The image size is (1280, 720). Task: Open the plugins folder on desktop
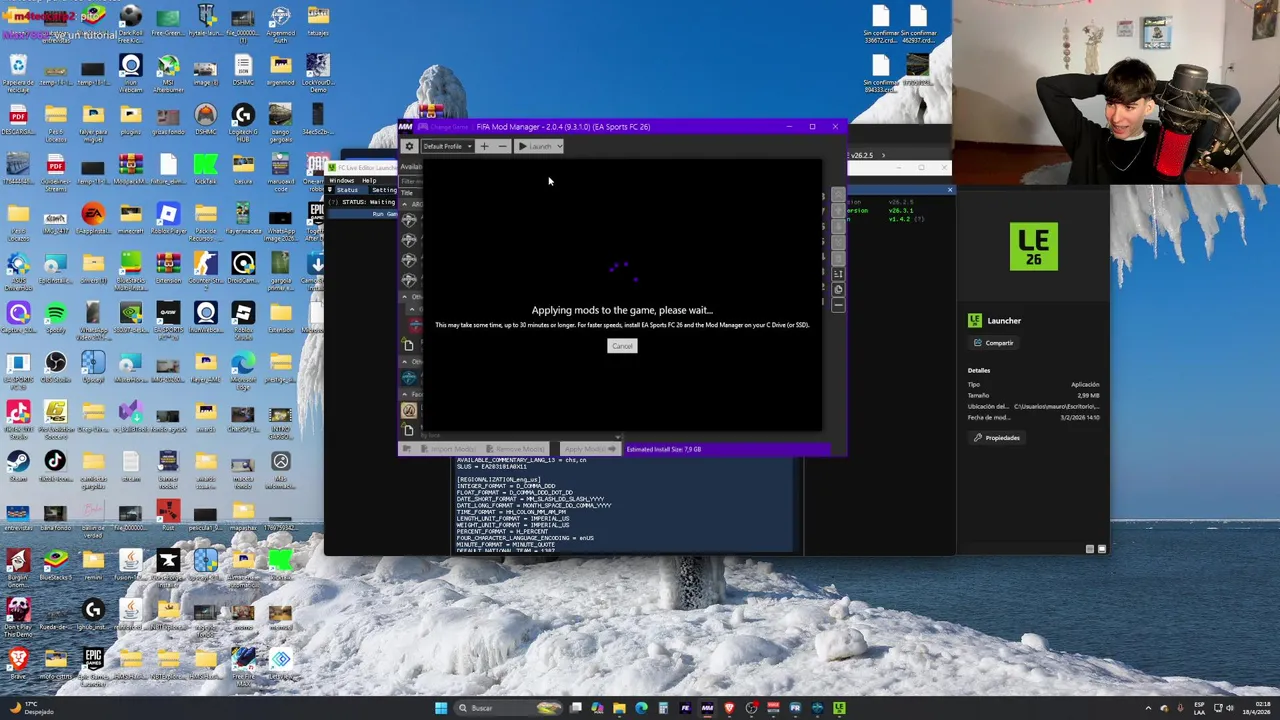click(x=130, y=122)
